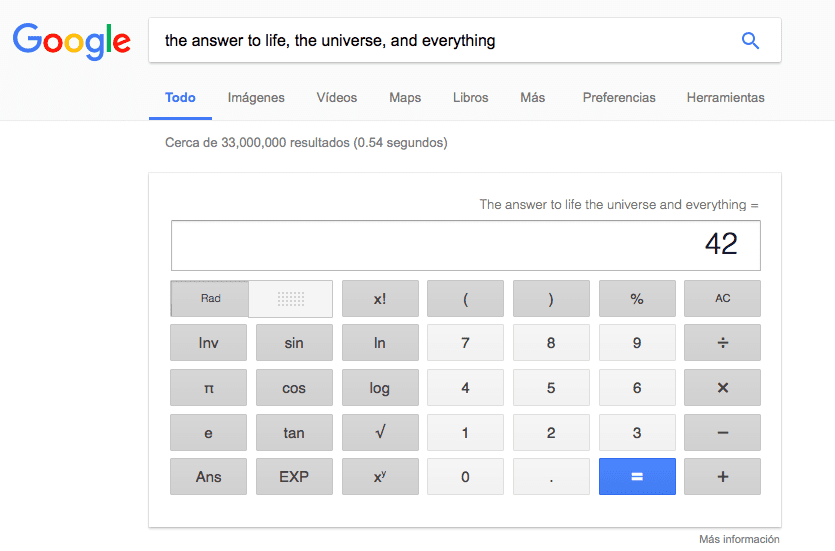Open the Preferencias settings menu
The height and width of the screenshot is (551, 835).
click(619, 98)
